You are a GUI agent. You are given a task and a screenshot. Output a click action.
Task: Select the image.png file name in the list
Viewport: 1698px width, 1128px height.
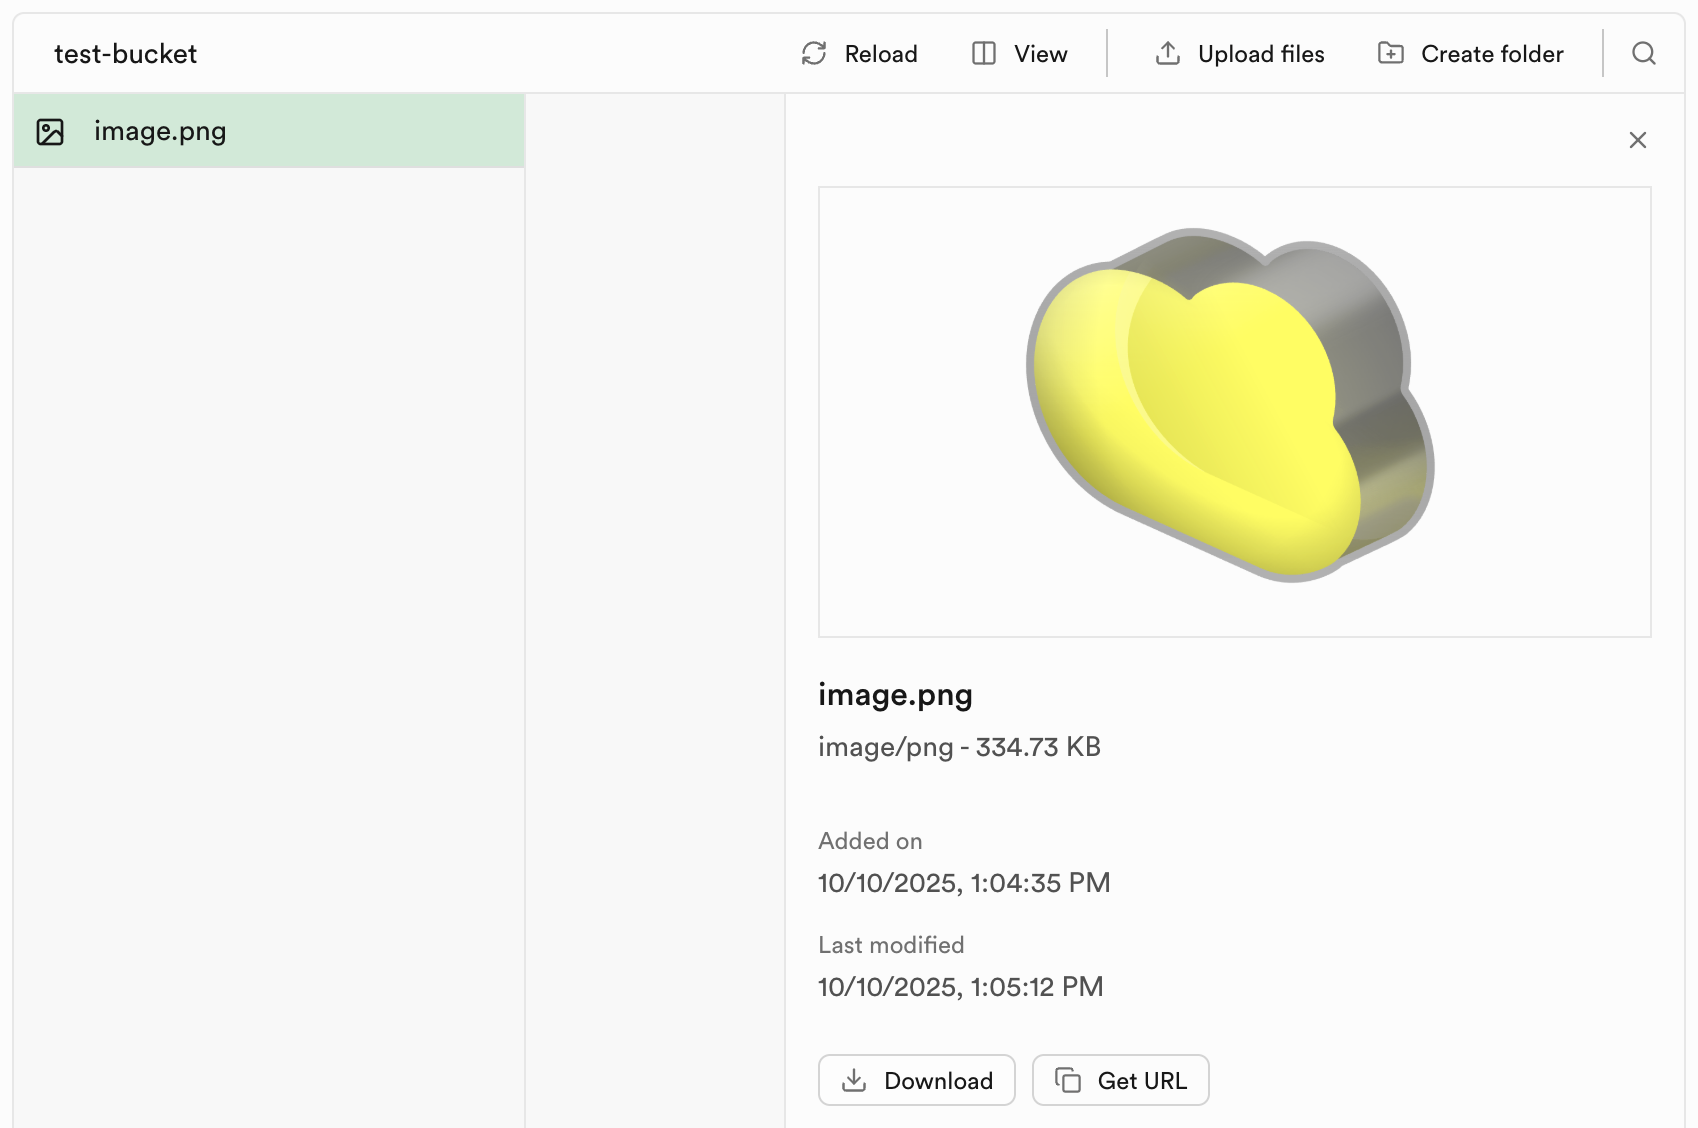pyautogui.click(x=160, y=132)
